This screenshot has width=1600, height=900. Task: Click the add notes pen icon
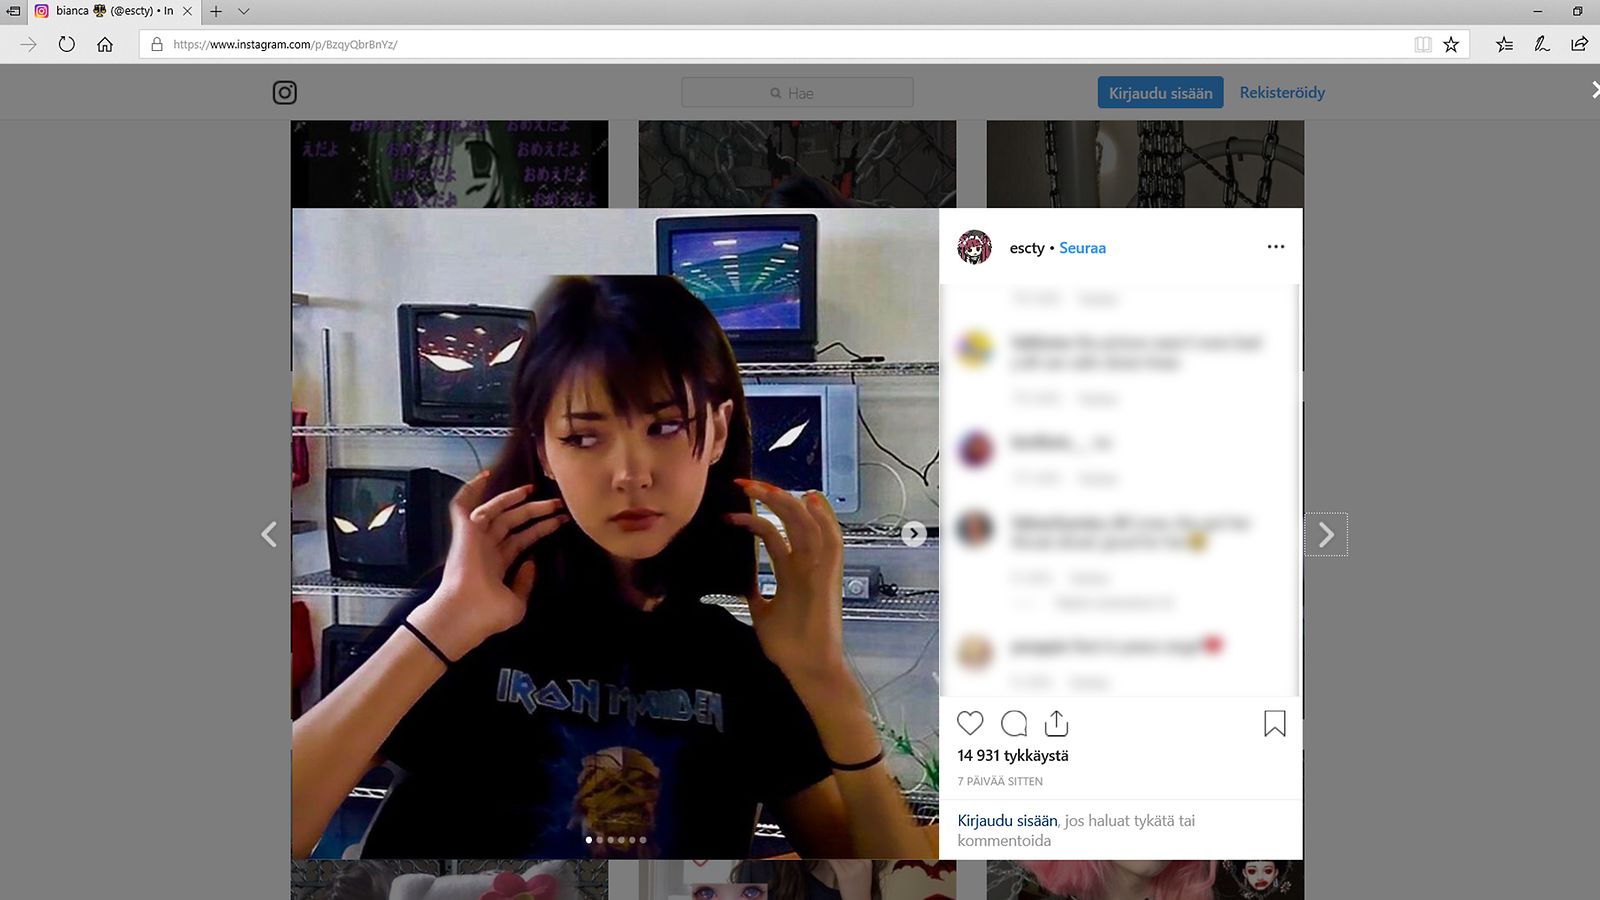(x=1541, y=44)
